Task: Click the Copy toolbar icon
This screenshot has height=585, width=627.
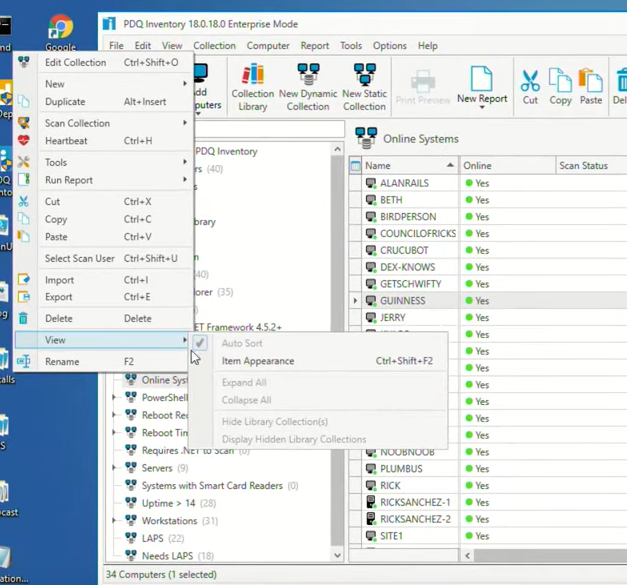Action: (560, 80)
